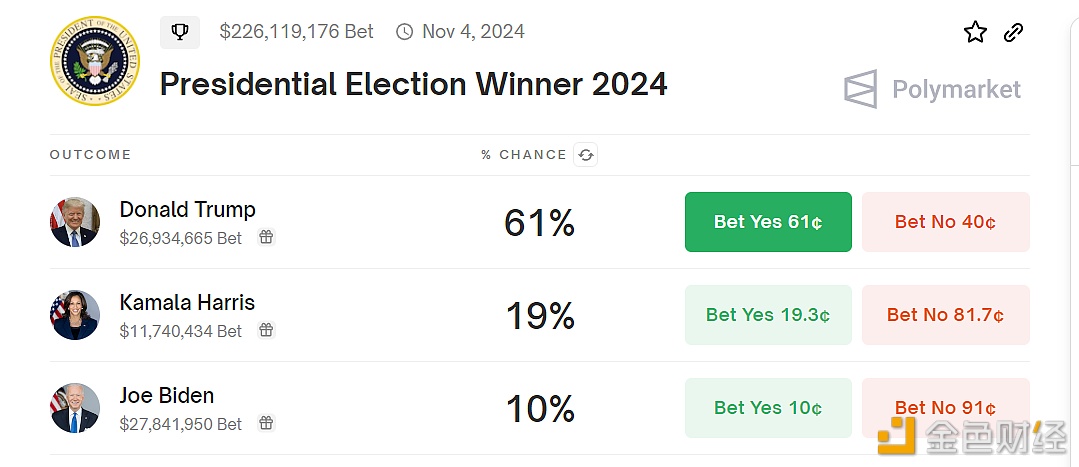Refresh the % chance column icon
This screenshot has height=467, width=1079.
click(x=586, y=155)
